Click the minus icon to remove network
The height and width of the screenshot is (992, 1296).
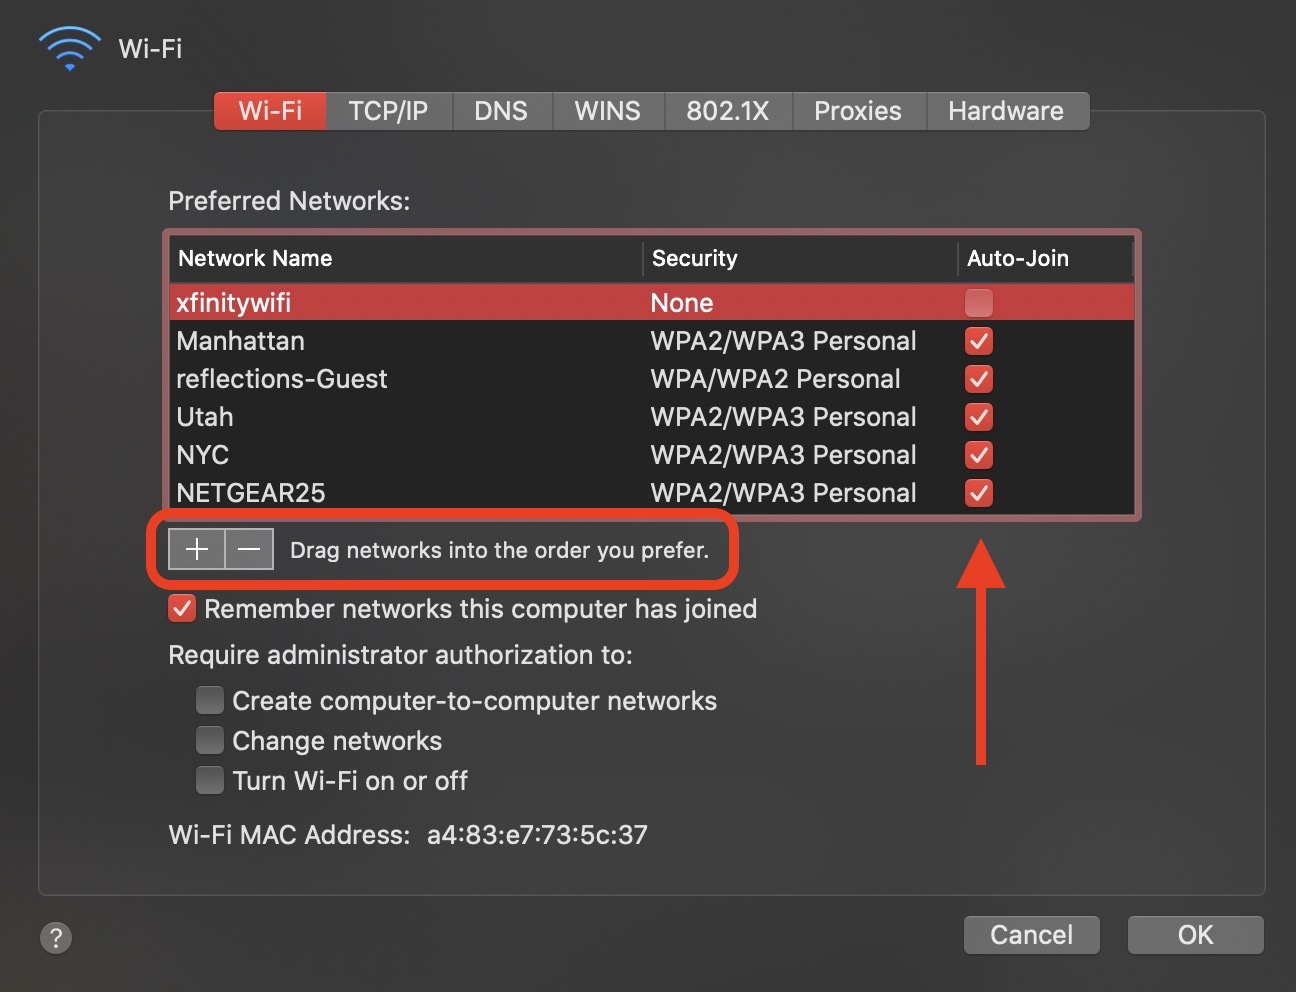pyautogui.click(x=250, y=550)
